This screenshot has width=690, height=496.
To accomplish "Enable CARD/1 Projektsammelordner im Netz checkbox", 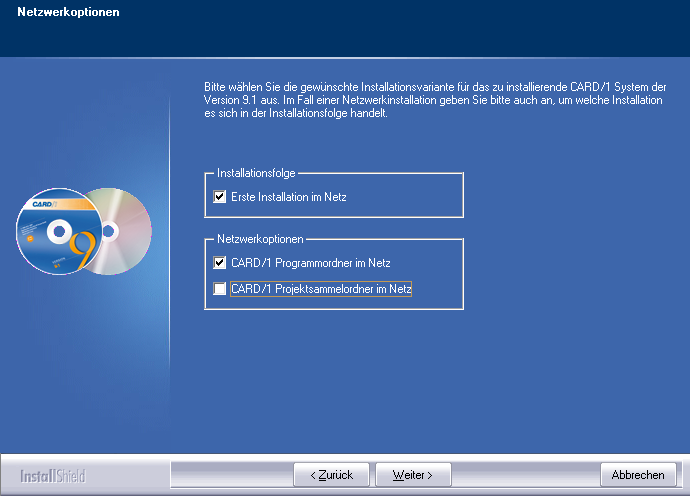I will 220,289.
